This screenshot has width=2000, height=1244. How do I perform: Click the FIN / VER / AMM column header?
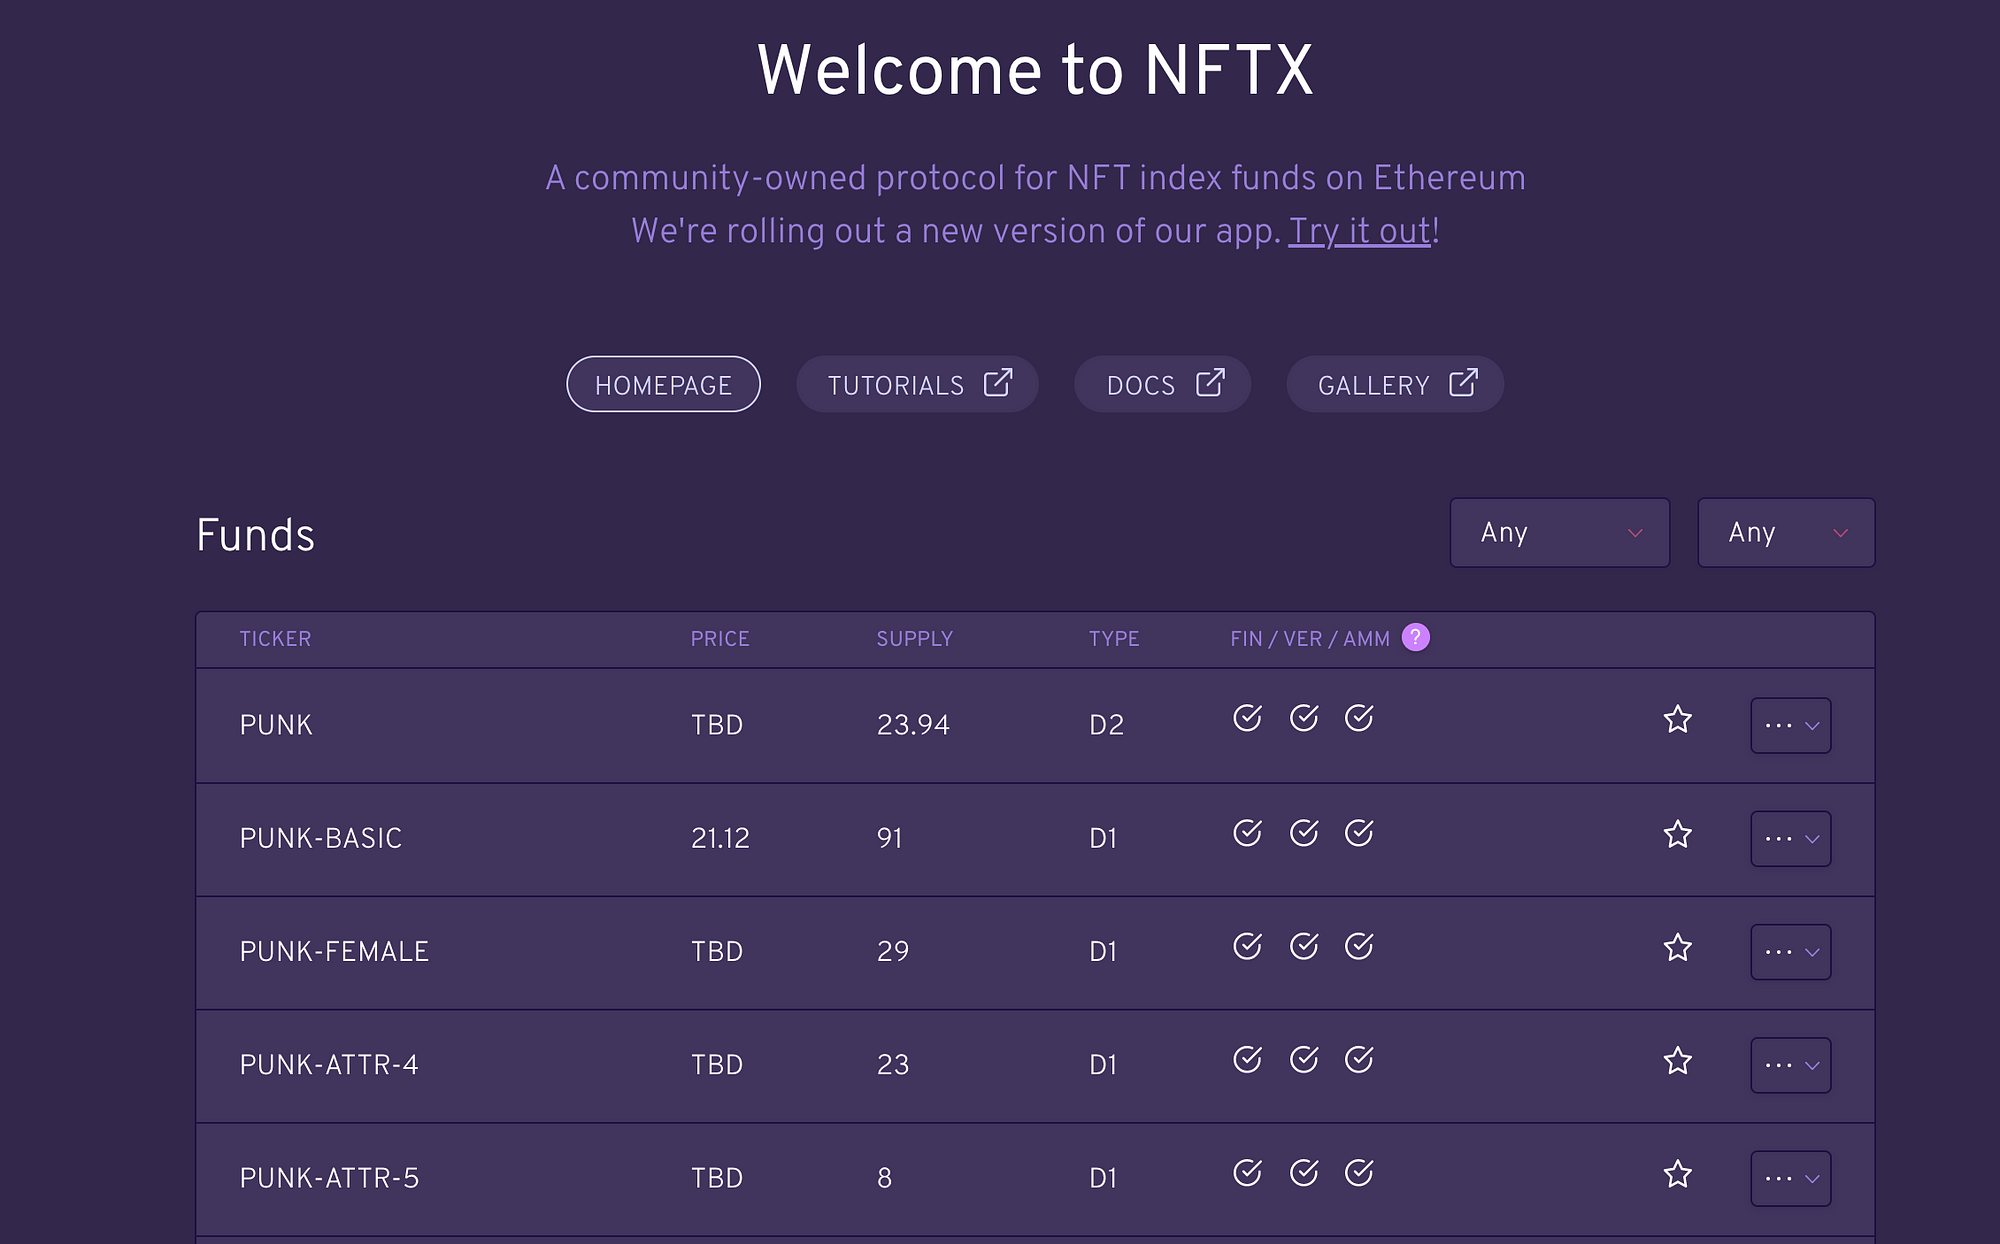(x=1310, y=639)
